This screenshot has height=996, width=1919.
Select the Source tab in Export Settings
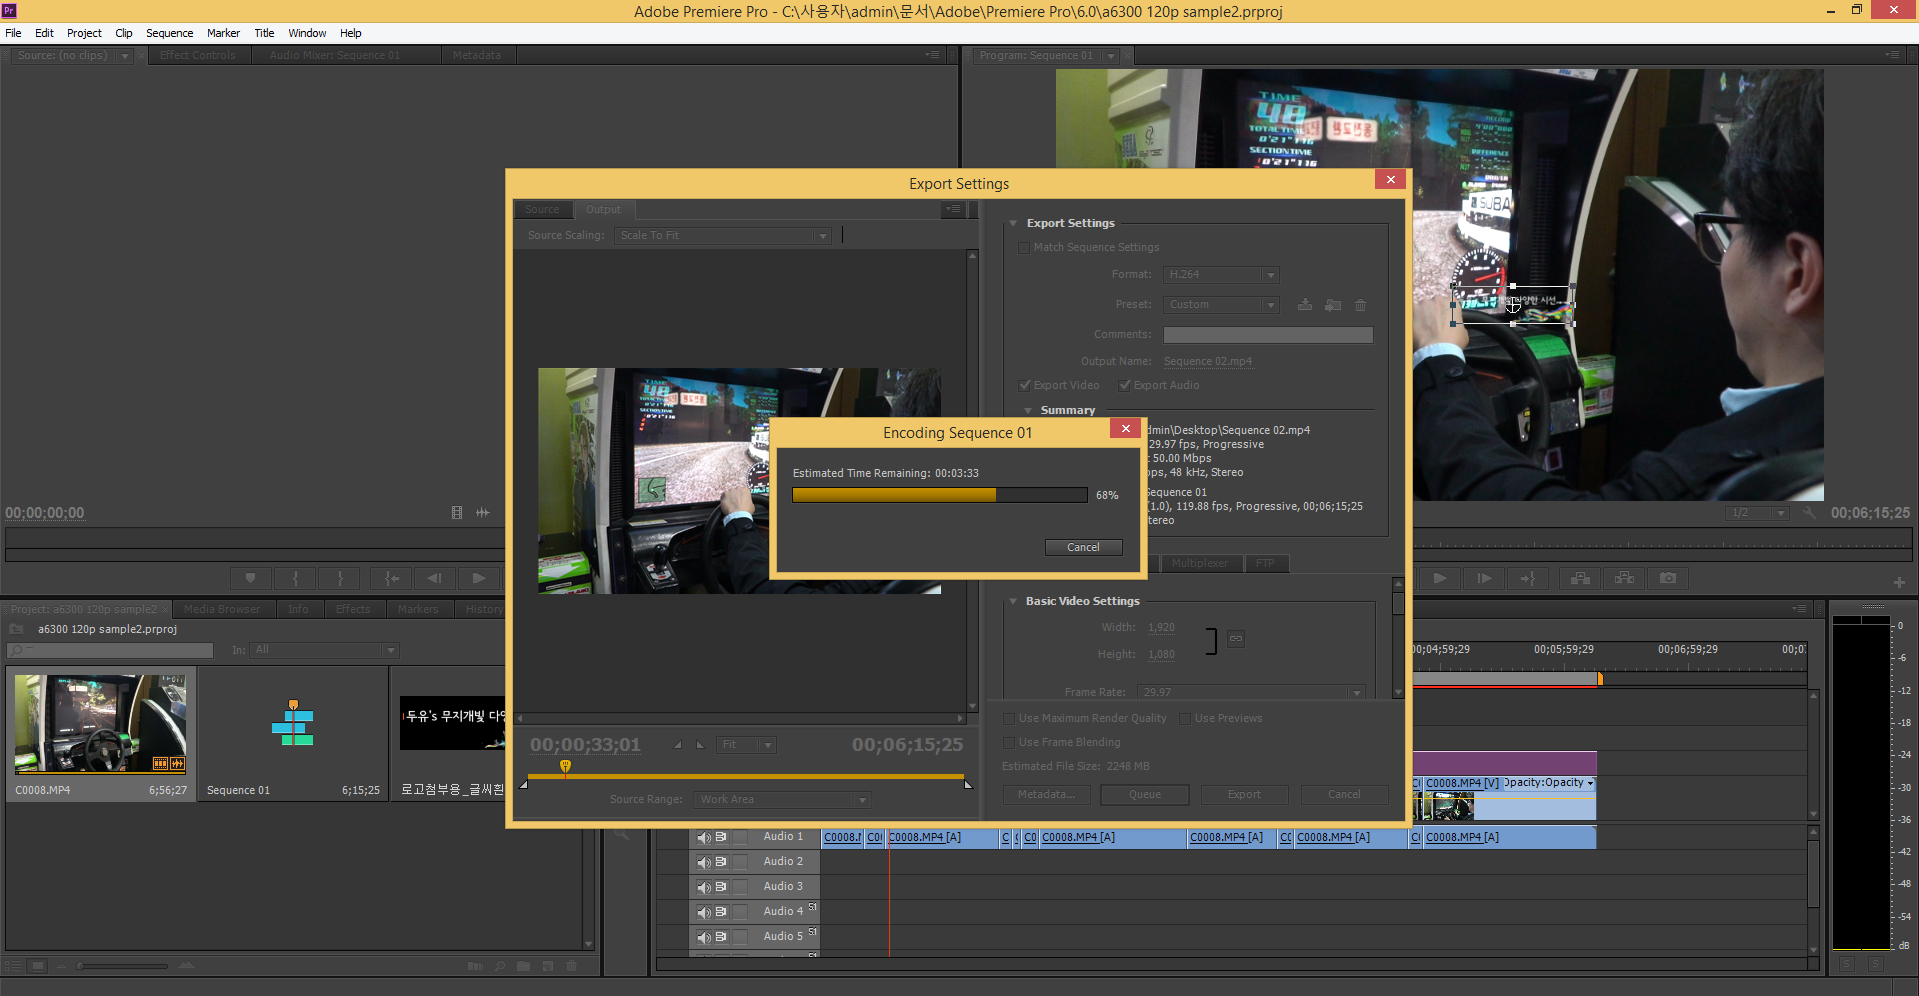542,209
